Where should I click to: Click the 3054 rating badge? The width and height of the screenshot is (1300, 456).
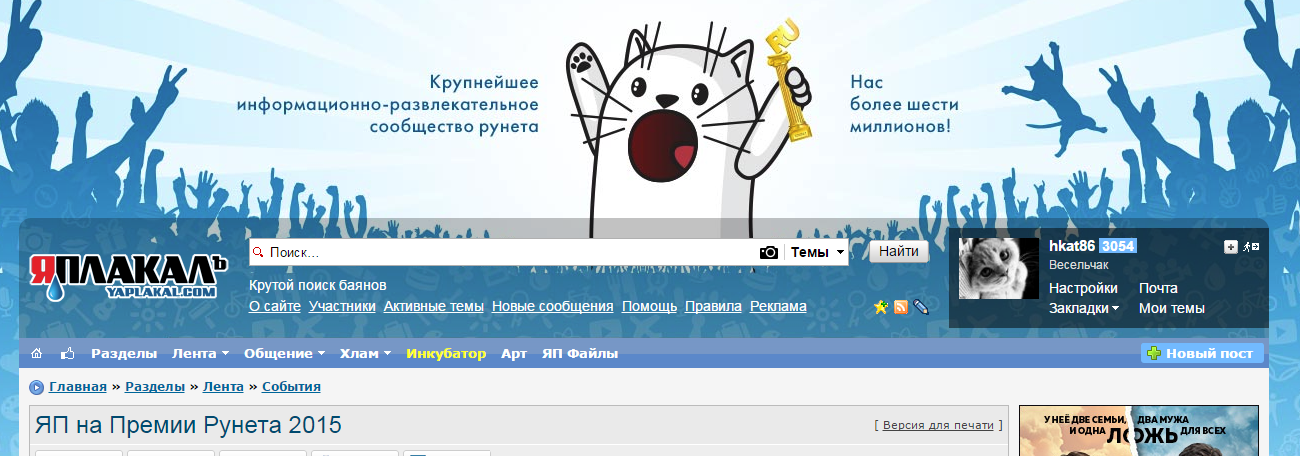(1118, 246)
